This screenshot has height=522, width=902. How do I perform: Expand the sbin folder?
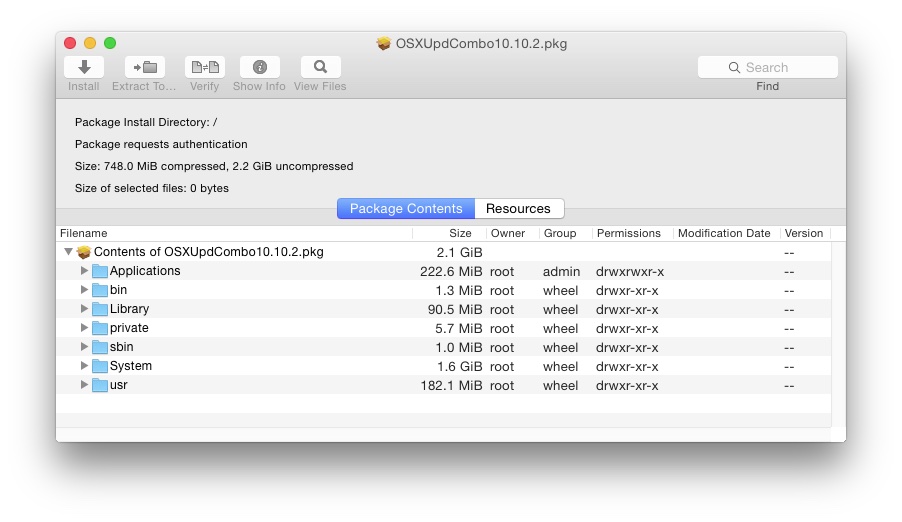(x=84, y=346)
